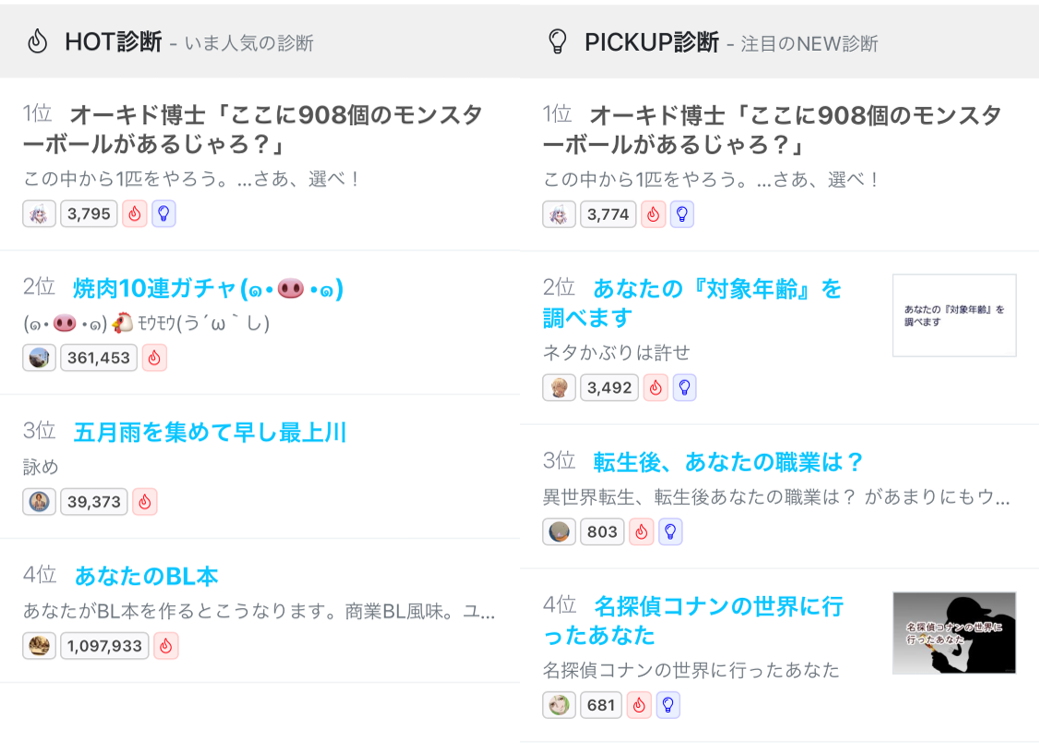This screenshot has width=1039, height=745.
Task: Click the flame icon in HOT診断 header
Action: click(x=38, y=42)
